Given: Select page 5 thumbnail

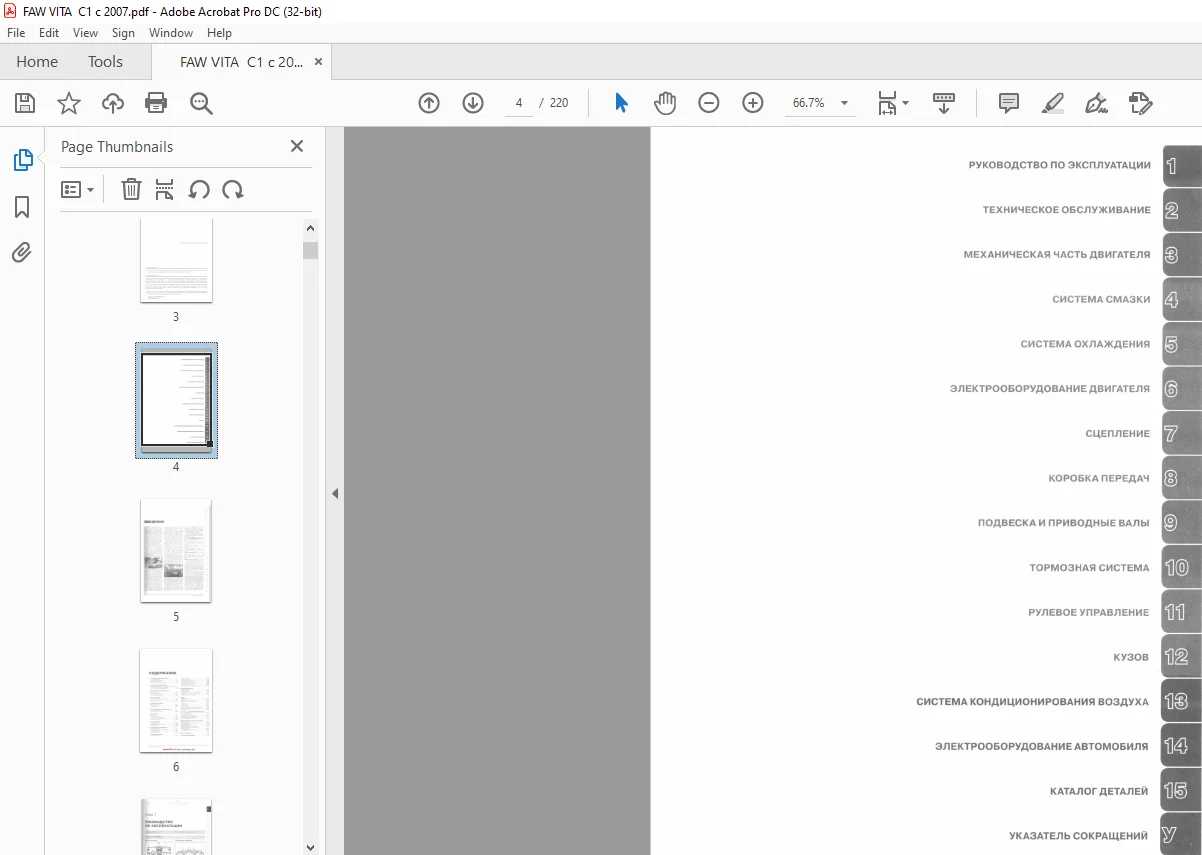Looking at the screenshot, I should 176,551.
